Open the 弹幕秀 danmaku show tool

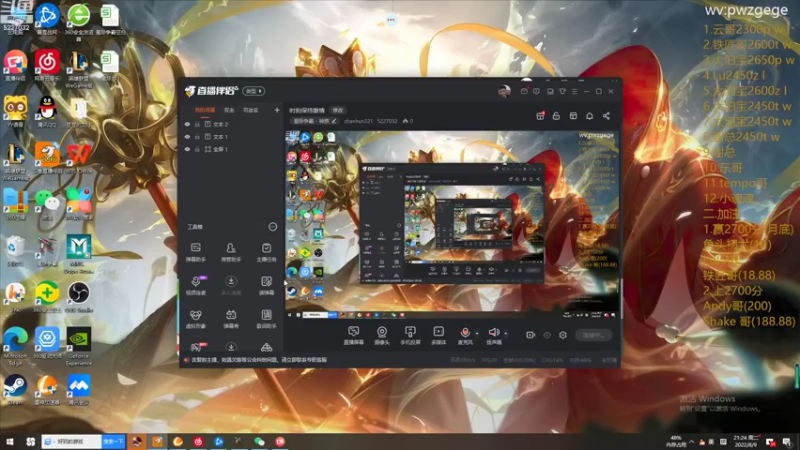click(231, 319)
